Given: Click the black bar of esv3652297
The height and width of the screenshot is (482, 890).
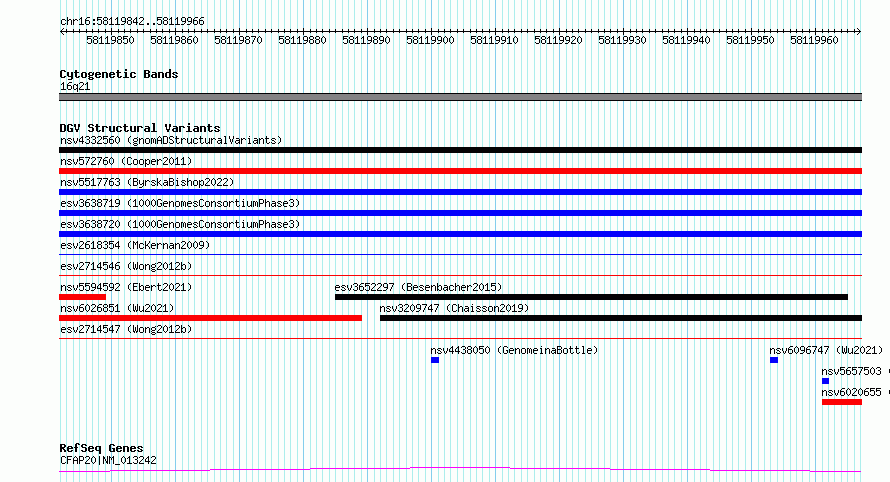Looking at the screenshot, I should click(591, 297).
